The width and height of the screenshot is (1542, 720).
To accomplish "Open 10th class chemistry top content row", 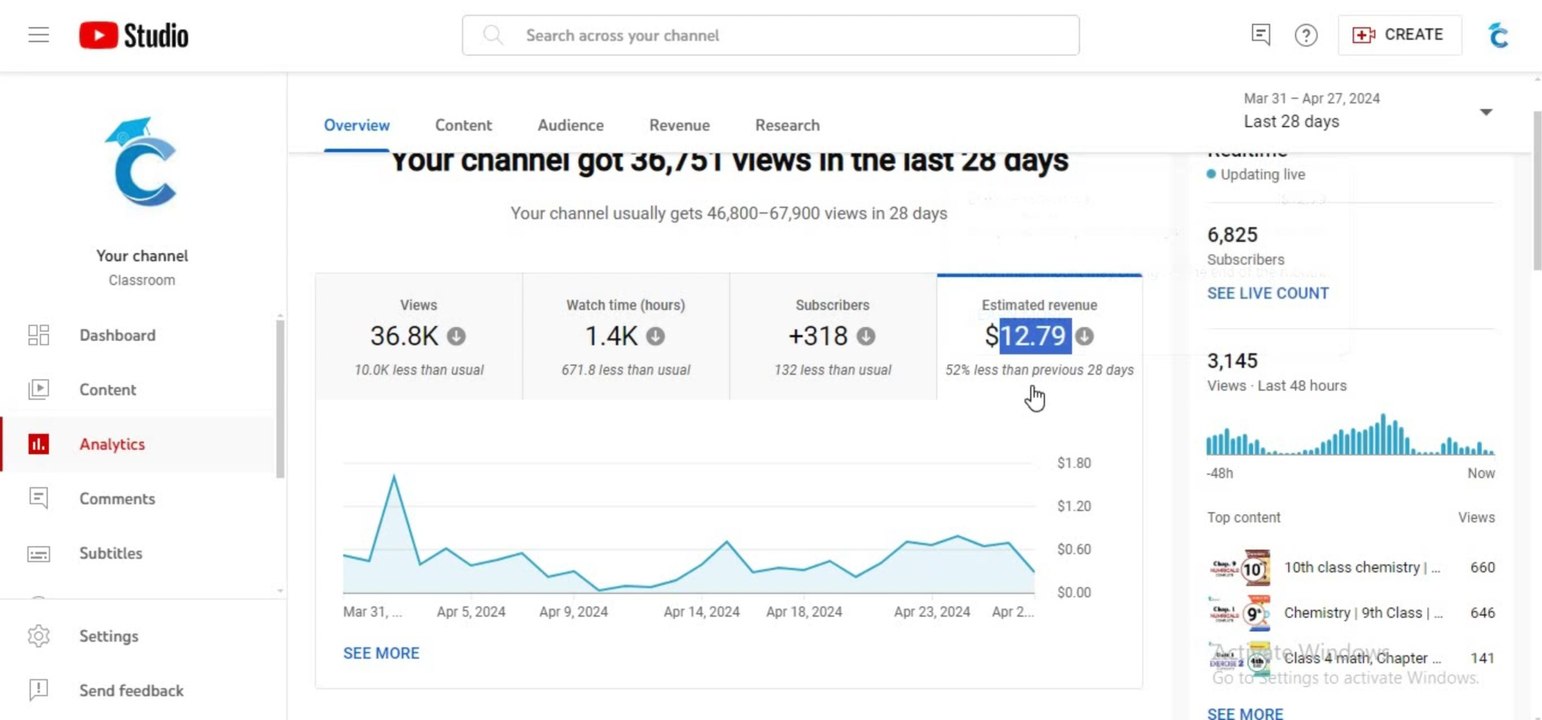I will coord(1351,567).
